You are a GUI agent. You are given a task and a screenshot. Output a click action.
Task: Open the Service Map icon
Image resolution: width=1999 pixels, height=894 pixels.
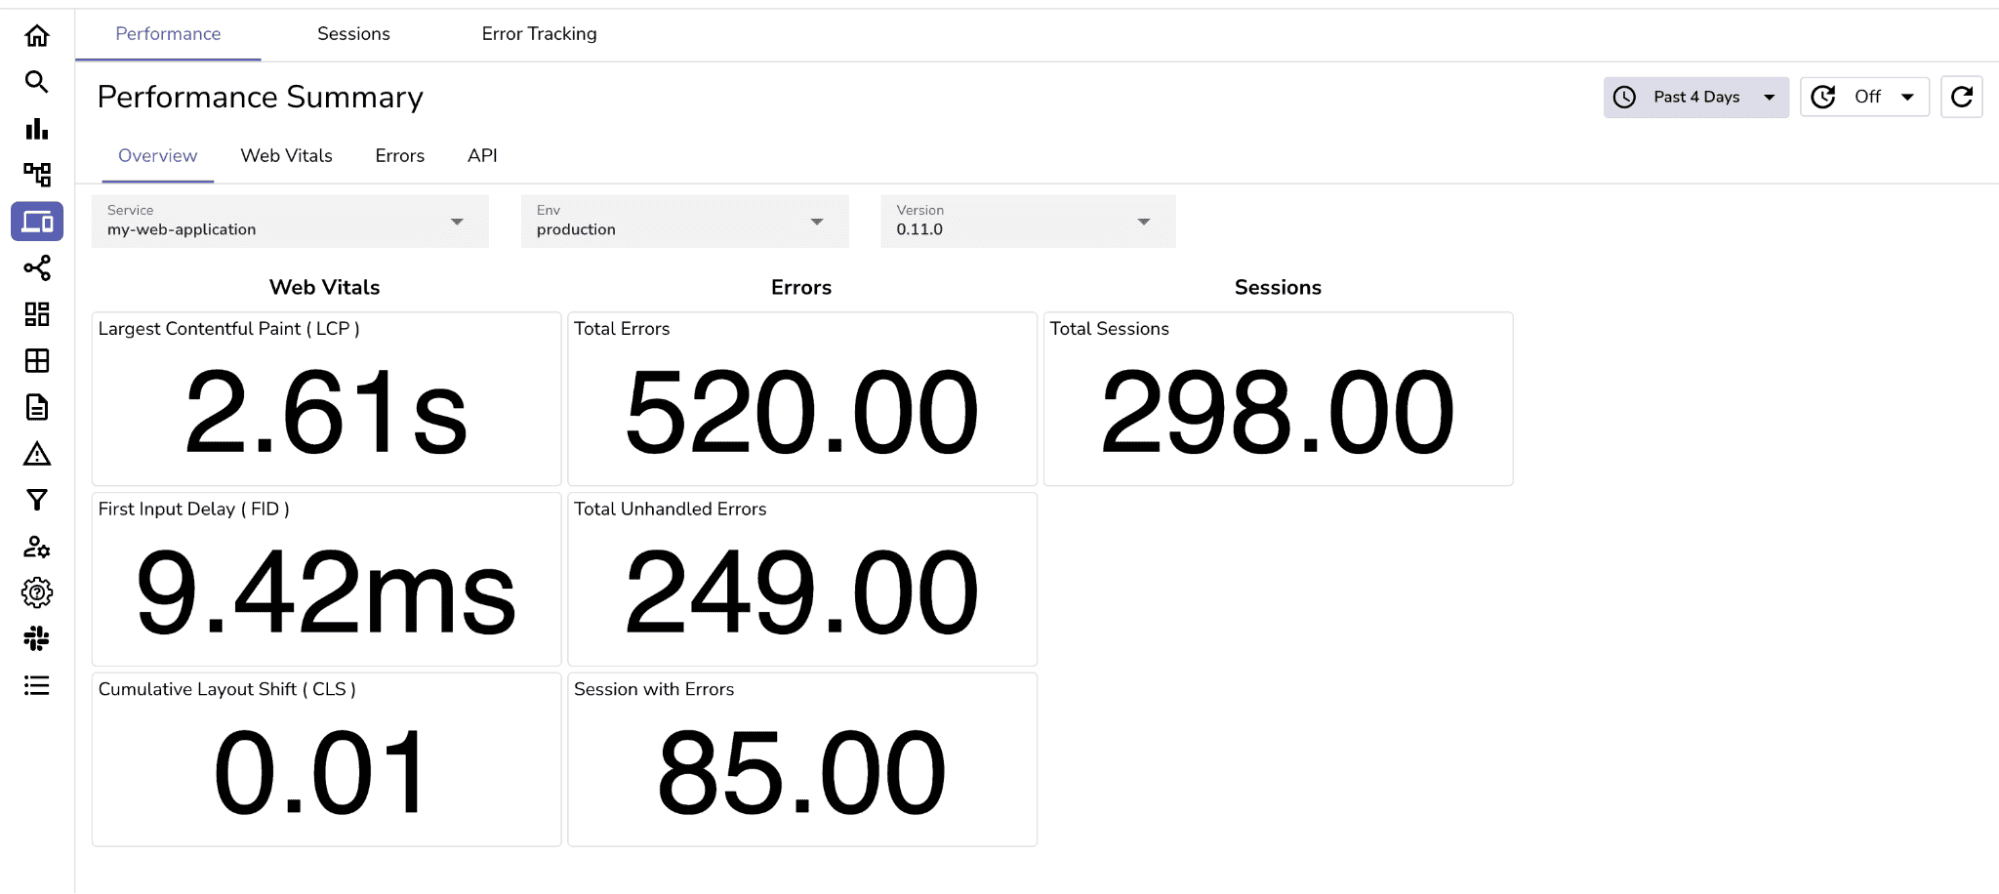coord(37,174)
